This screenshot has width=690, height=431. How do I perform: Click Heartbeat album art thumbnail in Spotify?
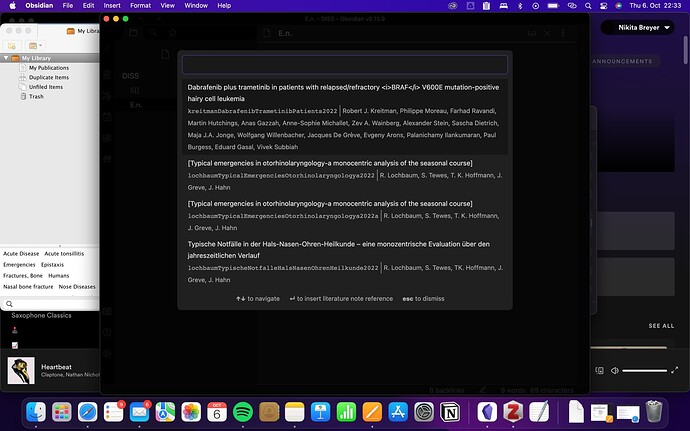coord(21,370)
